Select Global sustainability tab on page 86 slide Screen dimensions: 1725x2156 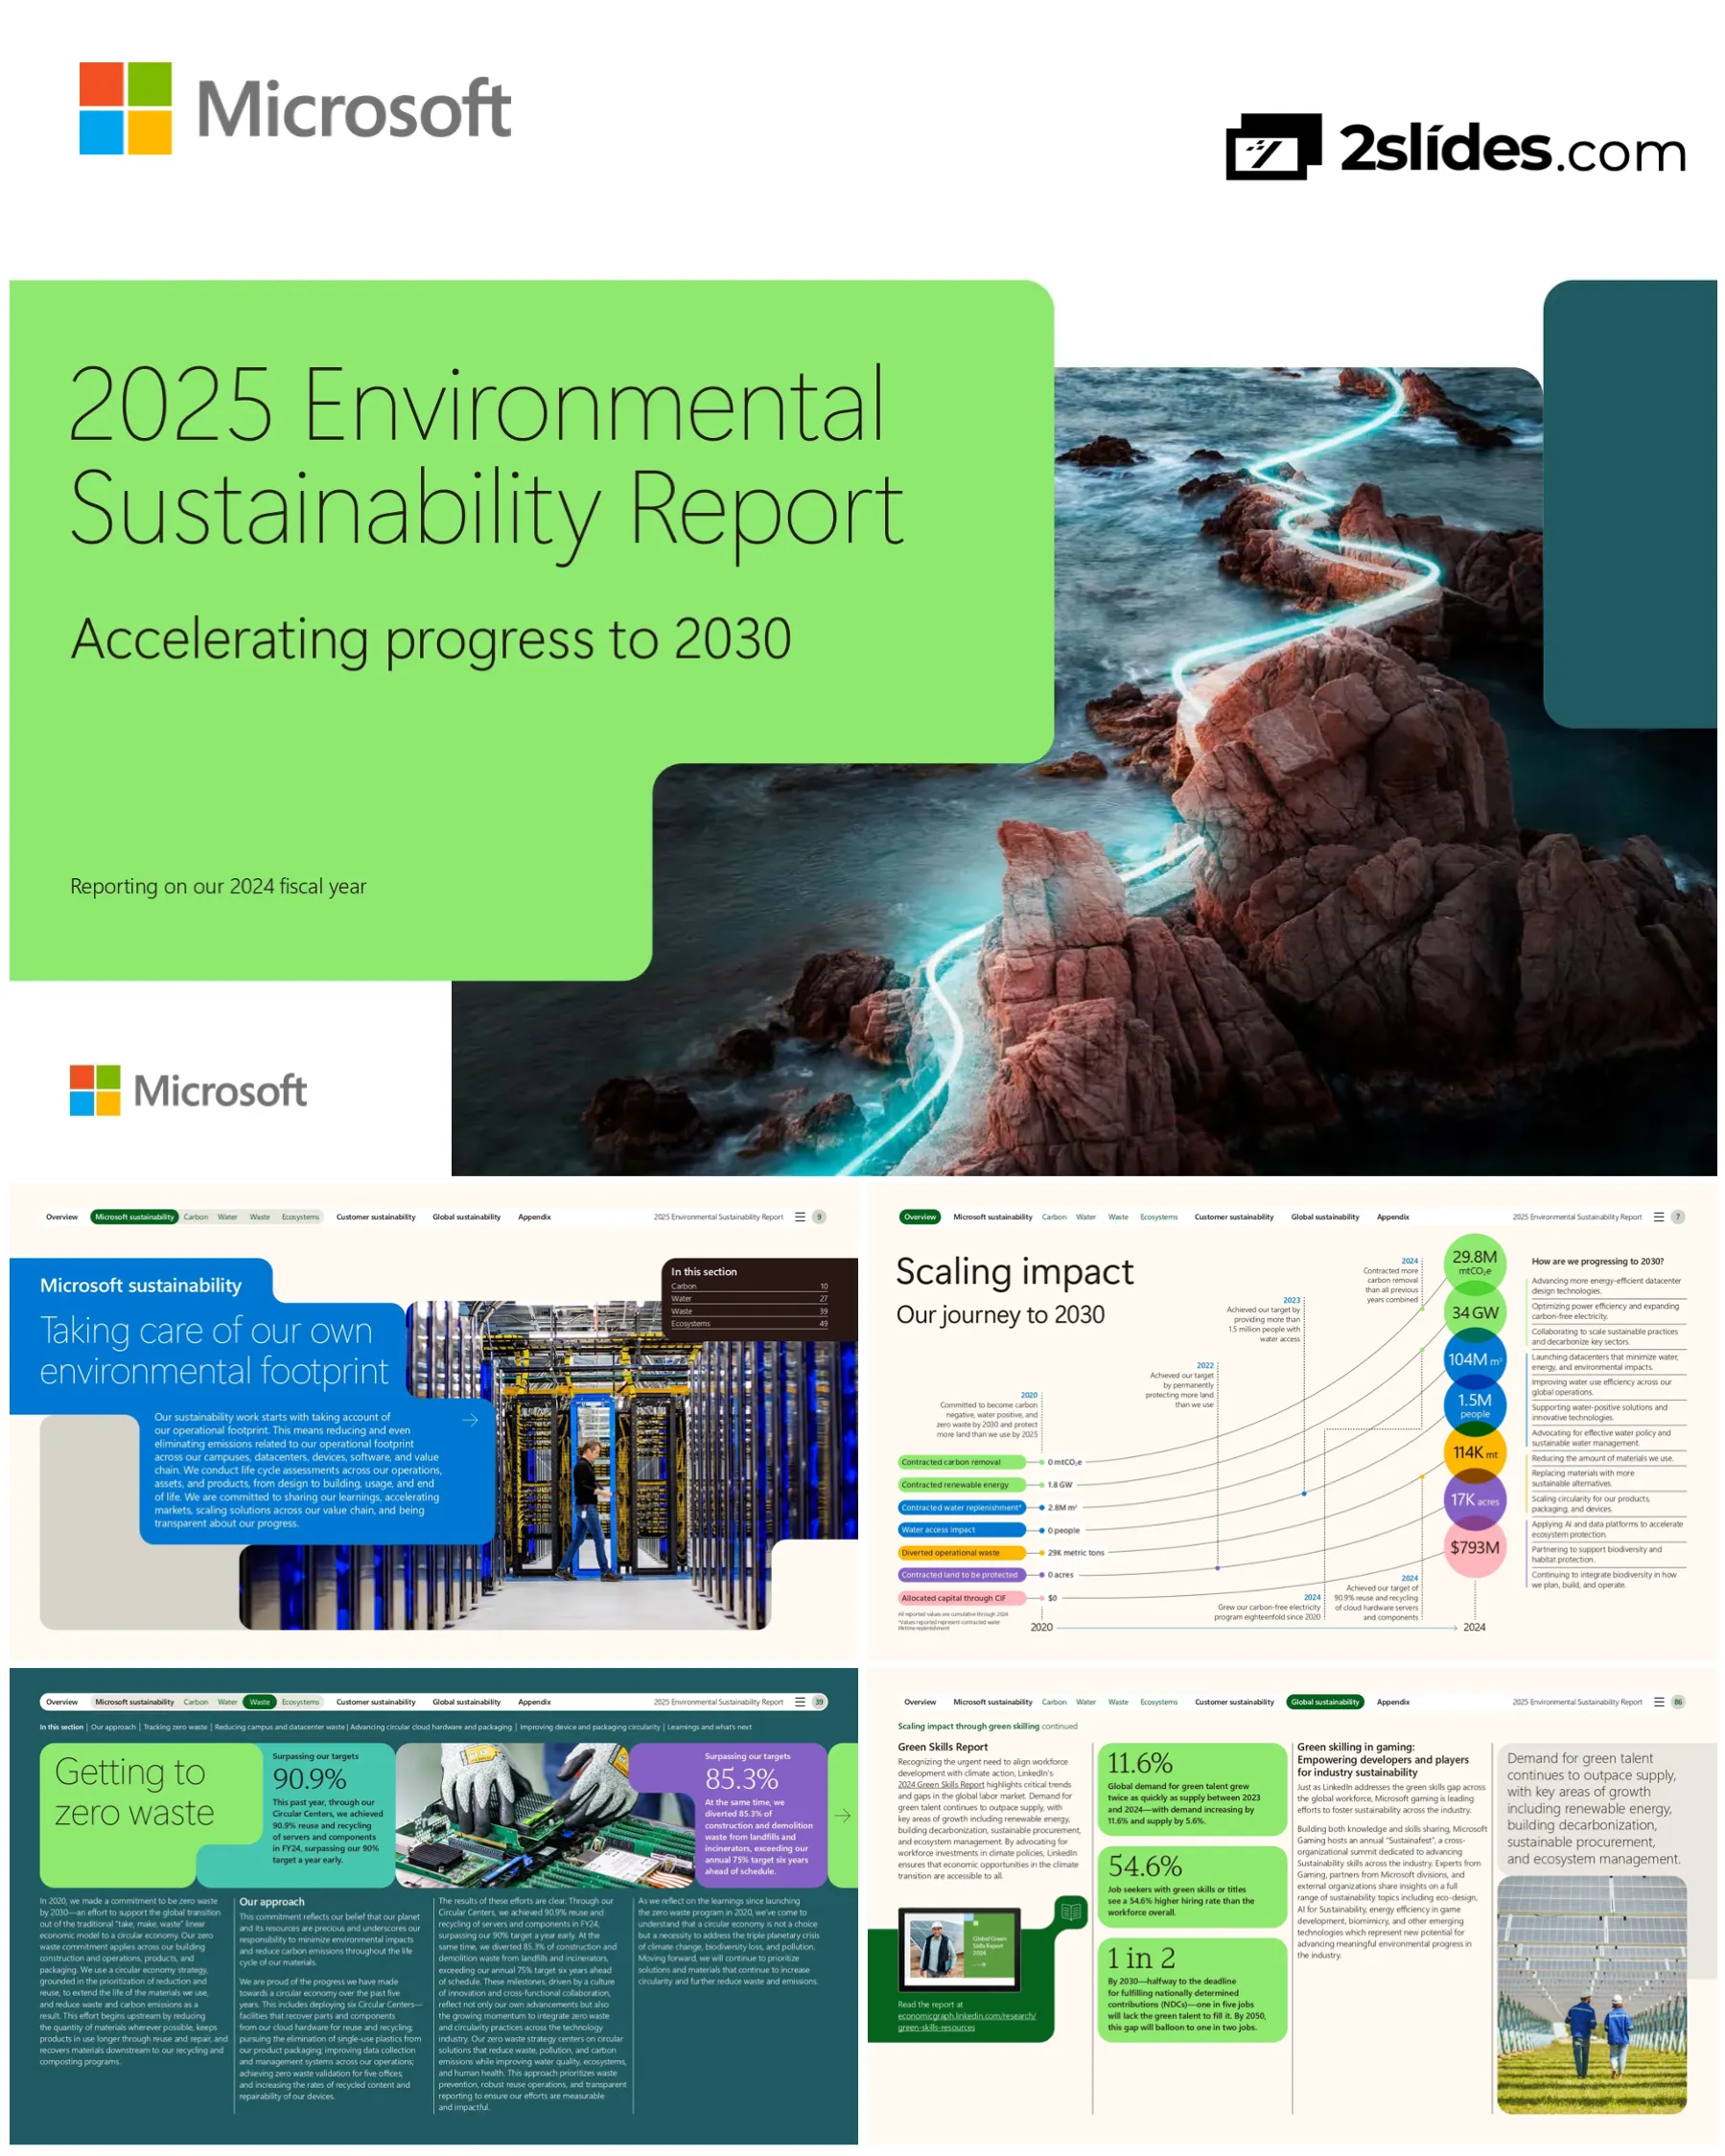click(x=1325, y=1703)
